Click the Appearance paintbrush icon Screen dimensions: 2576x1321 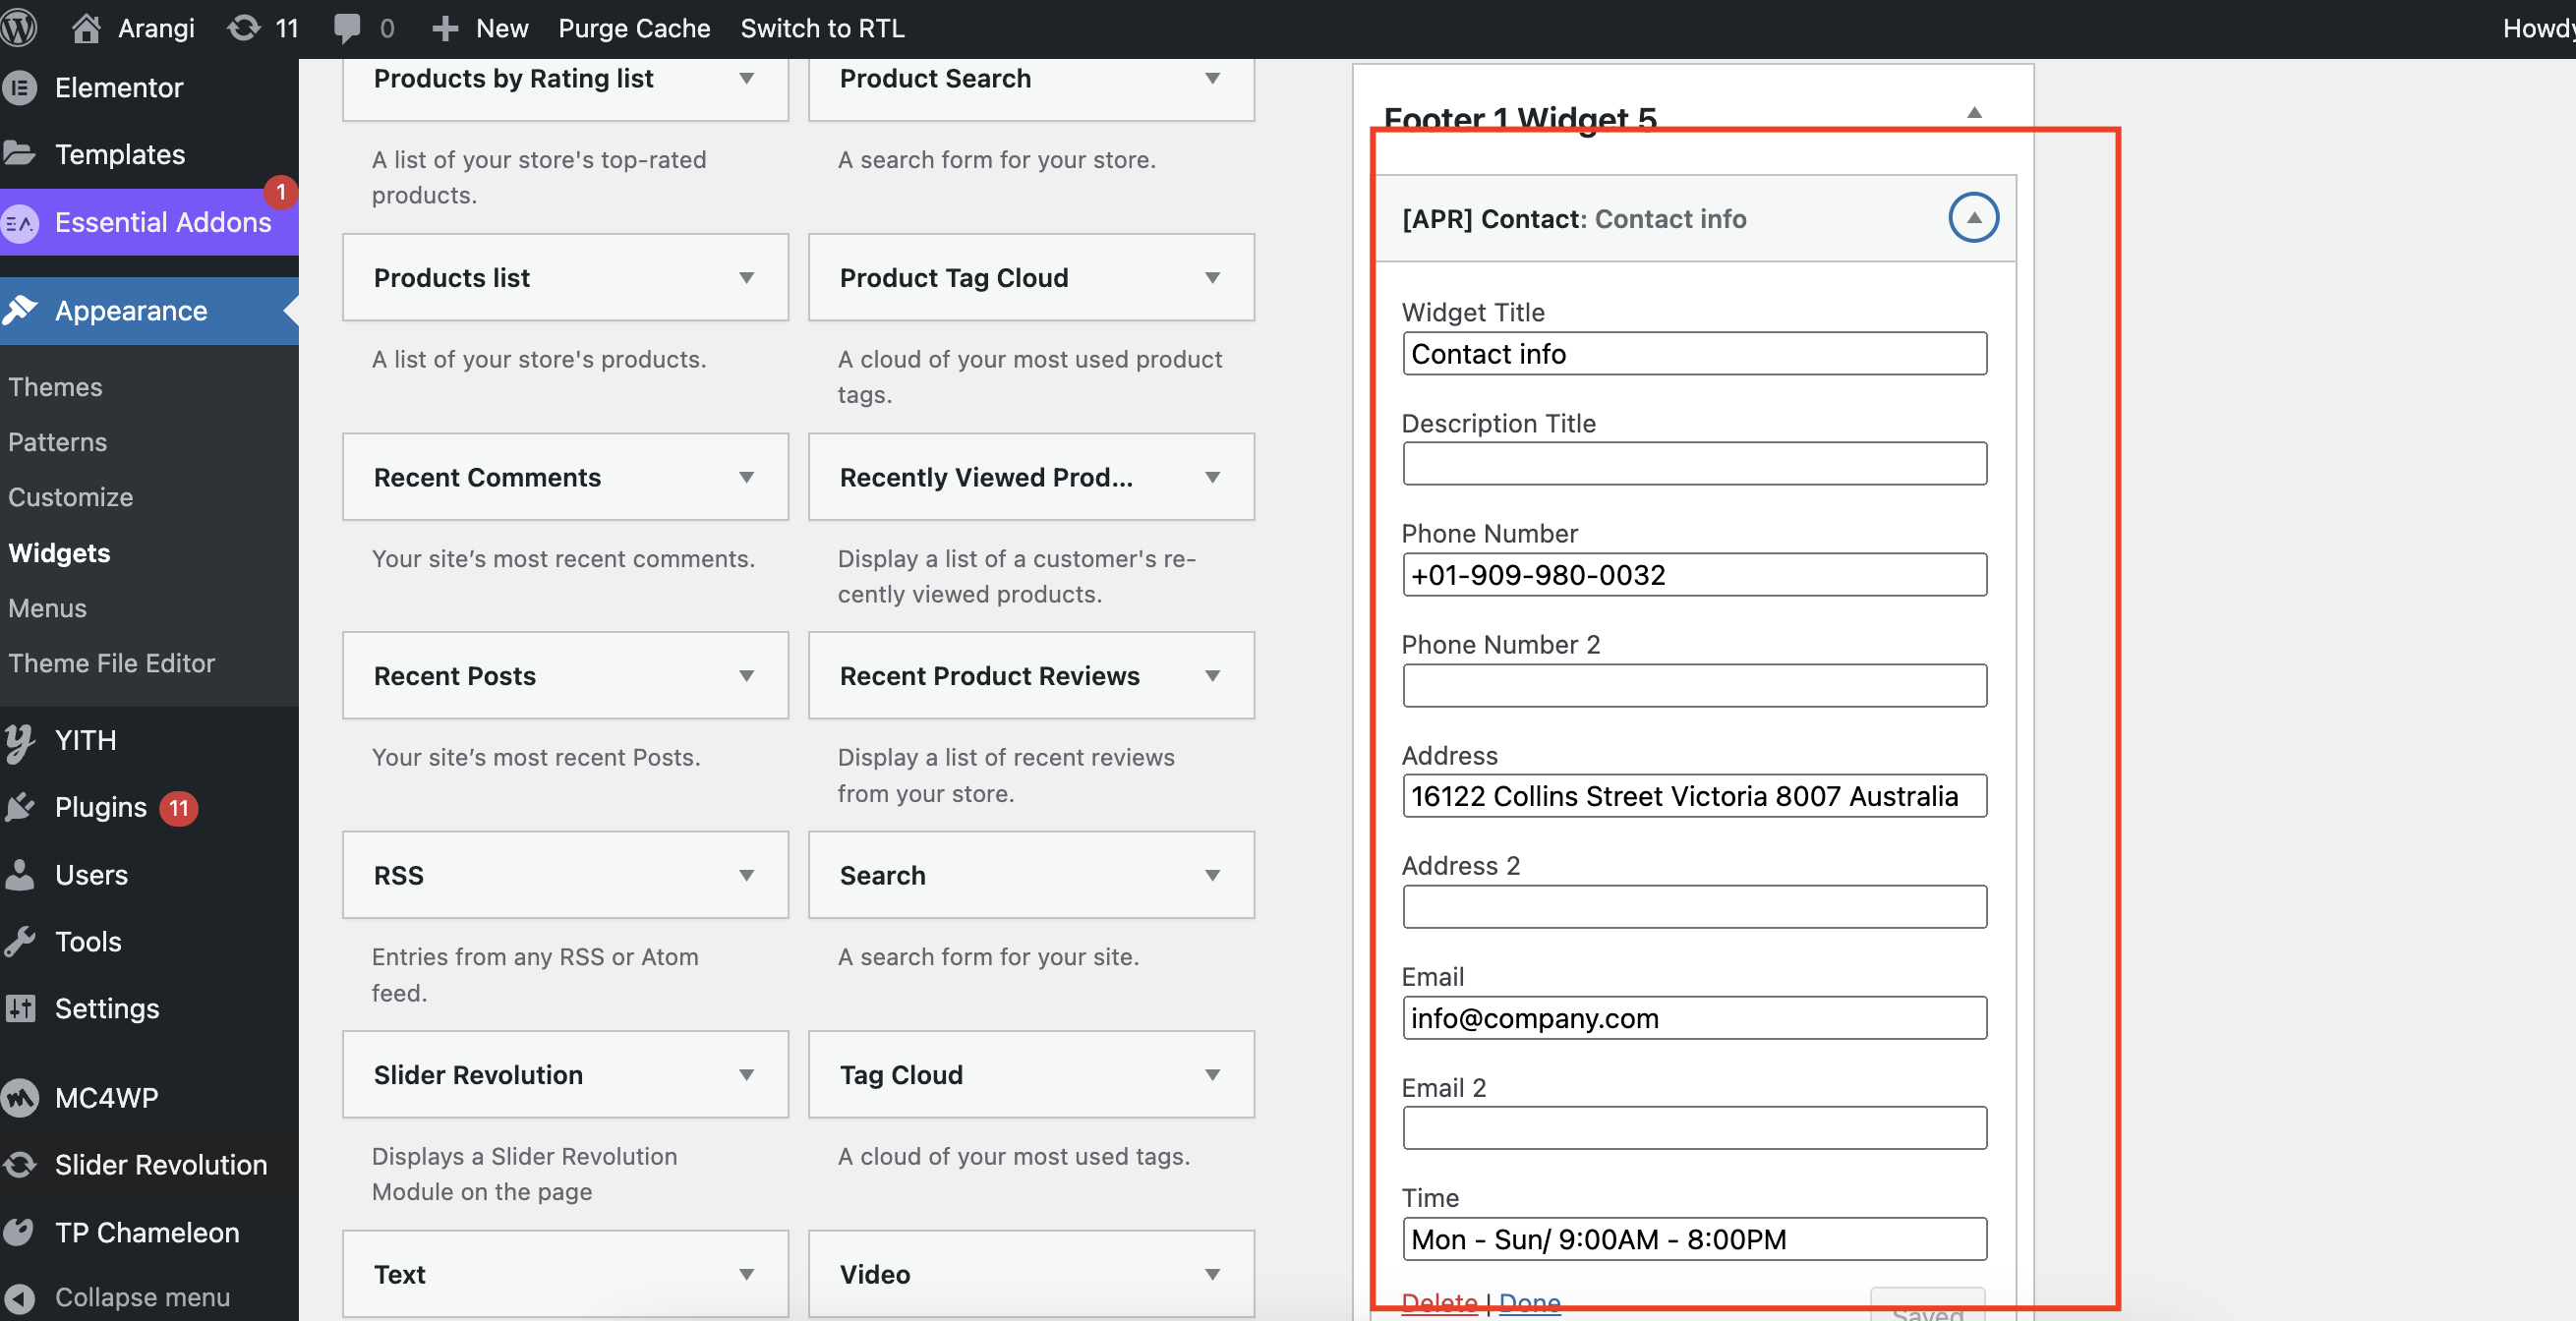click(x=20, y=310)
